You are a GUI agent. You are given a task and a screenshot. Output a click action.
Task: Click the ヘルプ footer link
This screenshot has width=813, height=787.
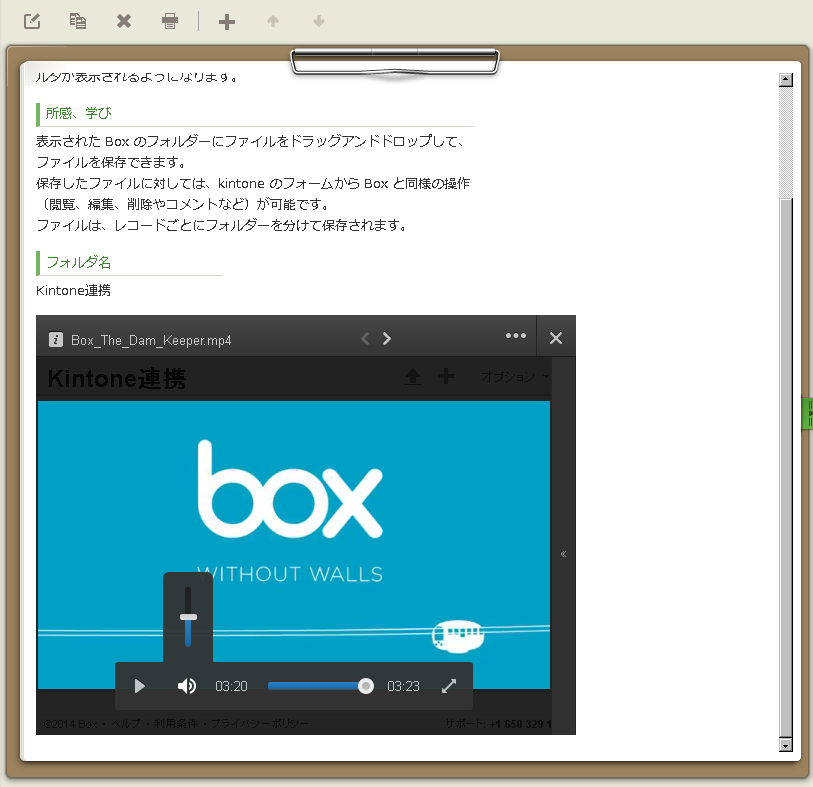(126, 724)
